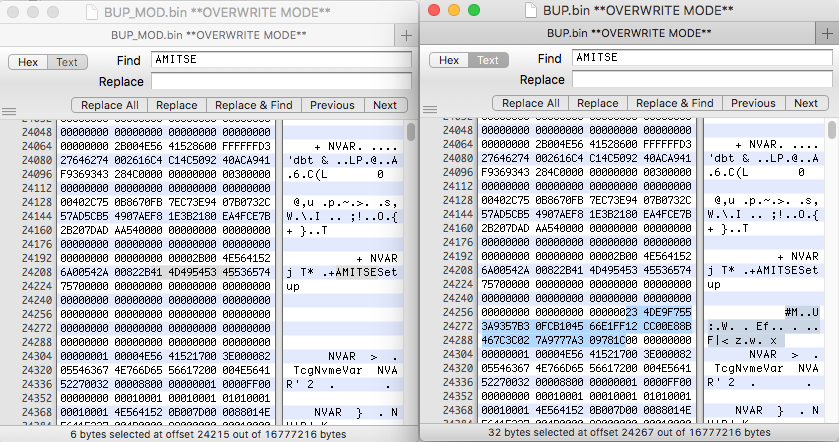Add a new tab in BUP_MOD.bin window
The width and height of the screenshot is (839, 442).
(406, 36)
